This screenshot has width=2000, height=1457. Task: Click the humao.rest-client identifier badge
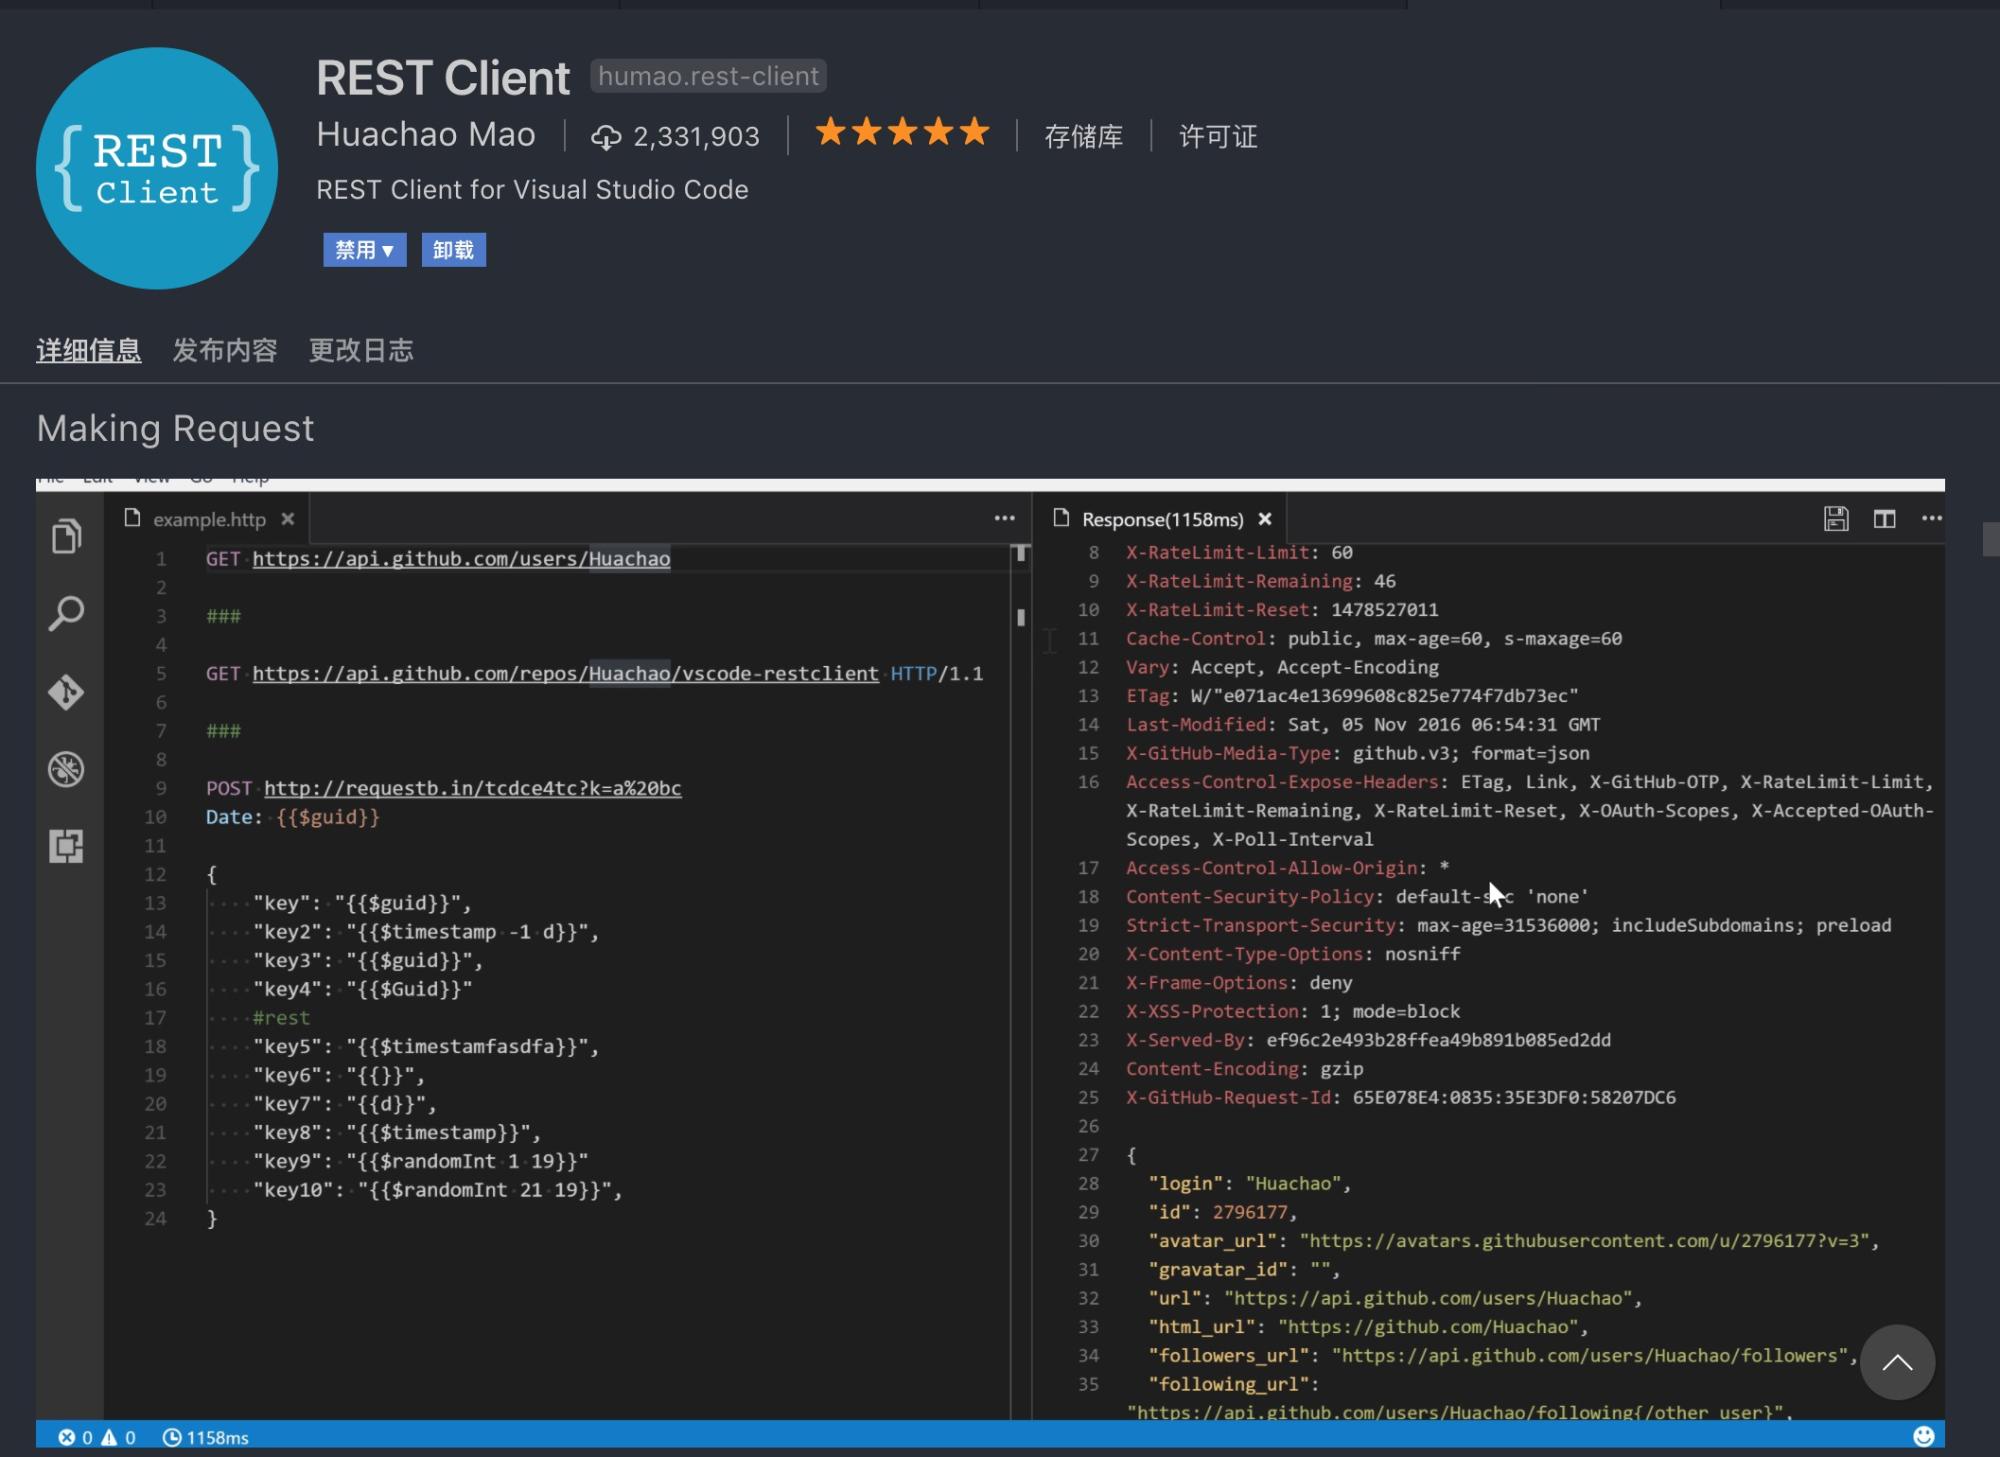tap(708, 76)
